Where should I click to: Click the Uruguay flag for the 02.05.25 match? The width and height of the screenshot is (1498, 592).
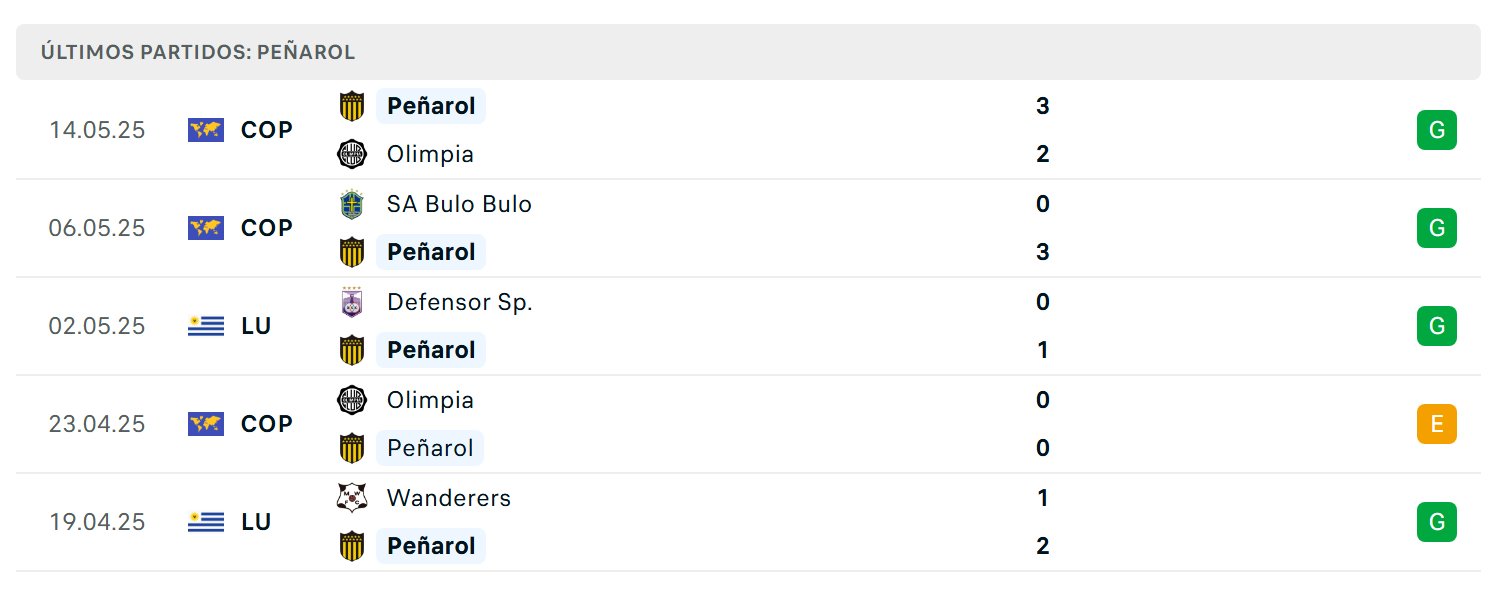pos(206,326)
